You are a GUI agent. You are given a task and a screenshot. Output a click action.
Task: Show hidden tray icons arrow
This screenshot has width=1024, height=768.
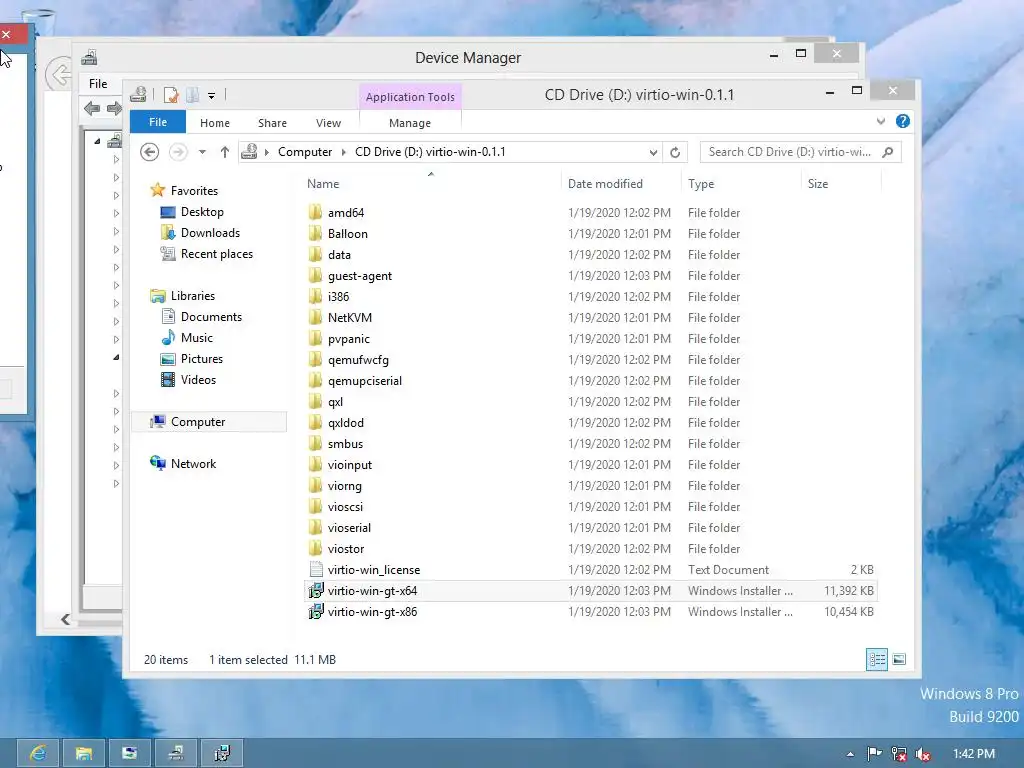(850, 754)
